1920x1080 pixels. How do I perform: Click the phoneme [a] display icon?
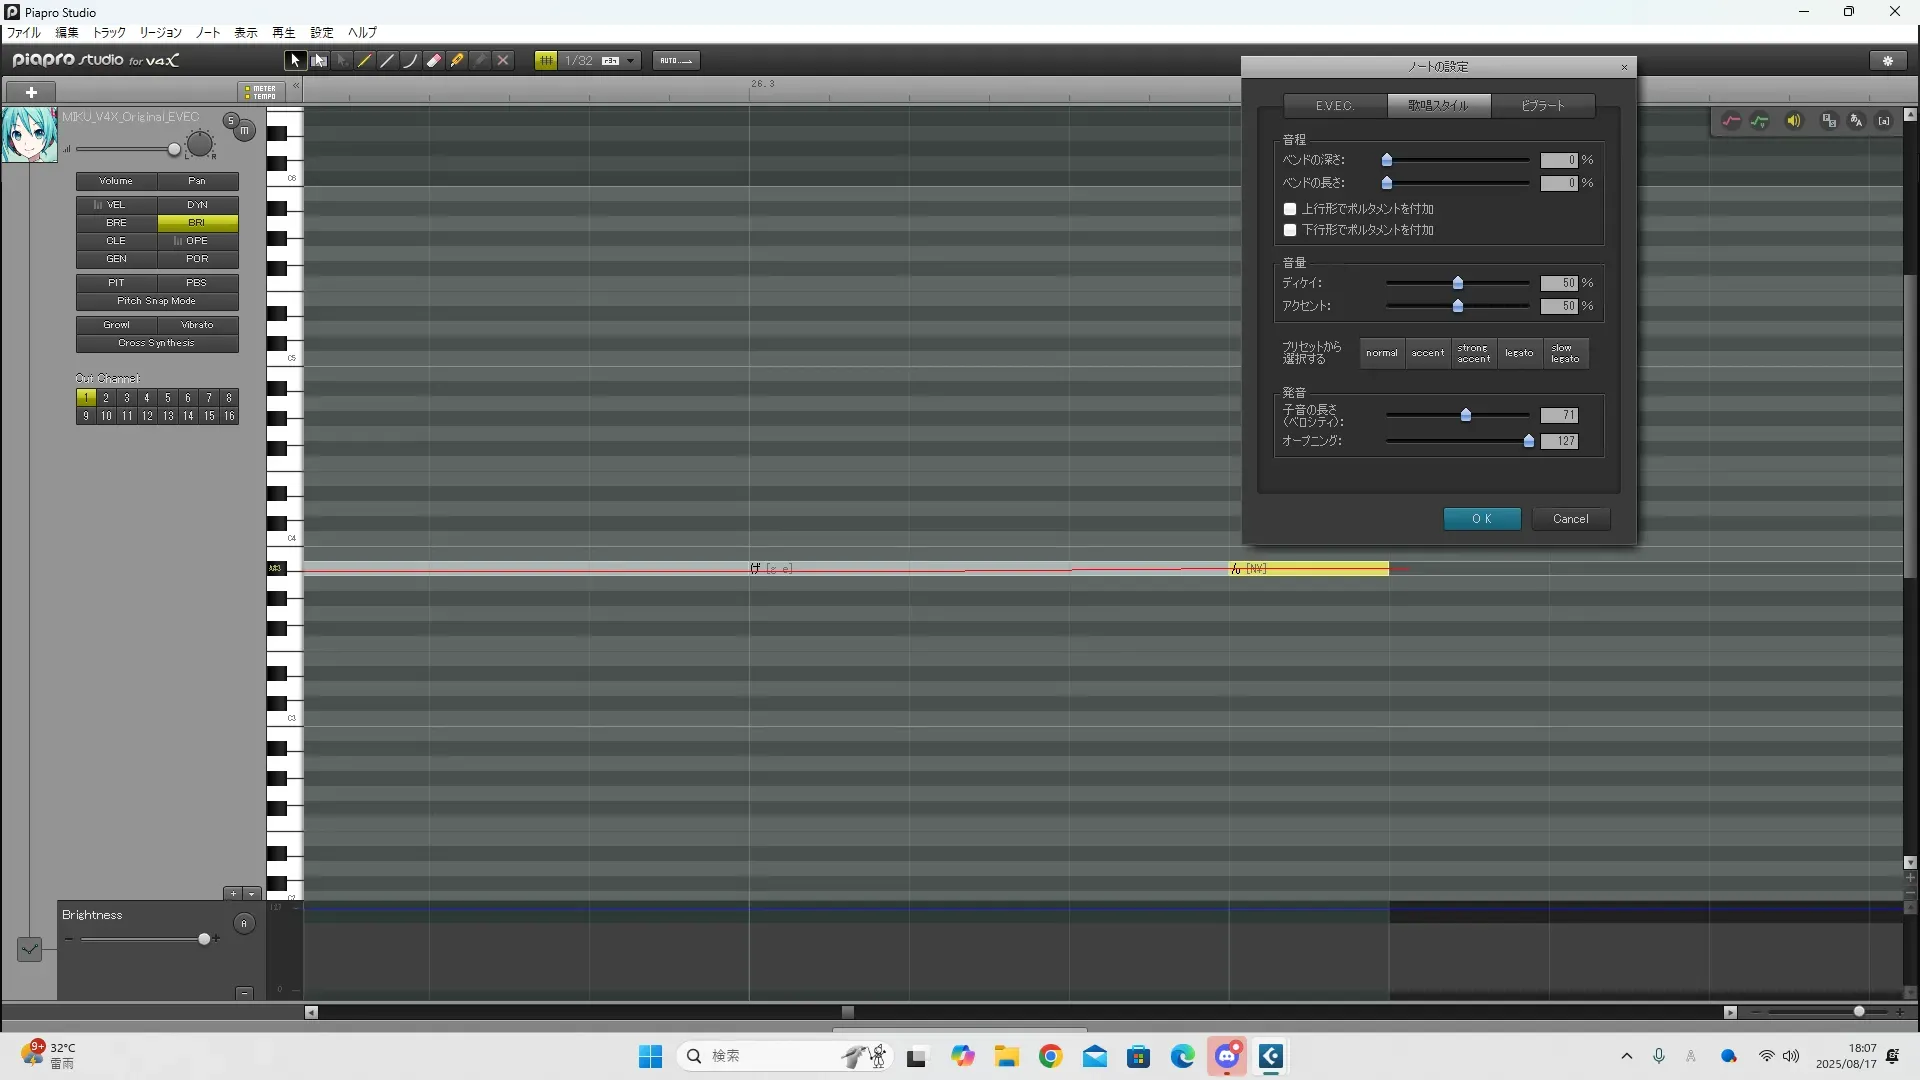click(x=1884, y=121)
